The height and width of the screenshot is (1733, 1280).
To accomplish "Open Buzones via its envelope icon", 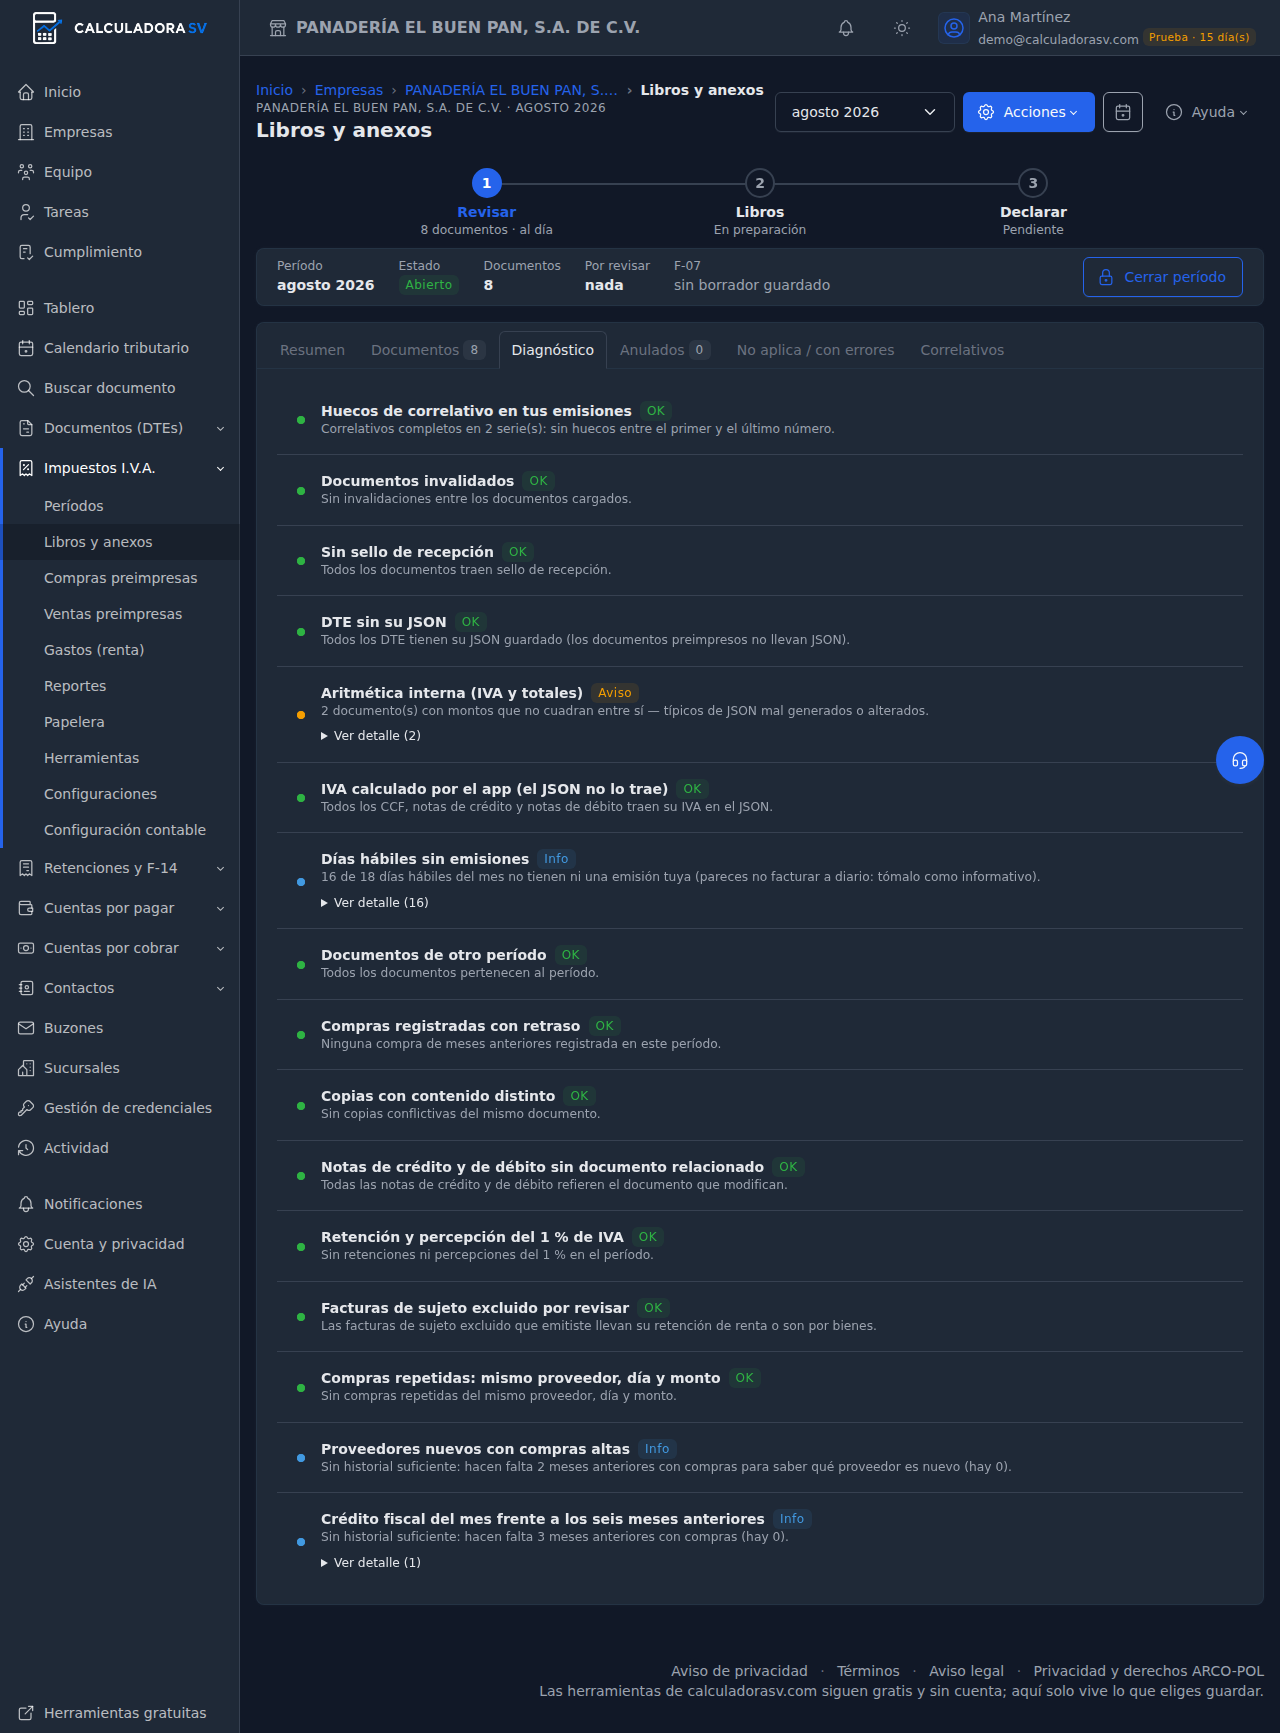I will click(x=26, y=1028).
